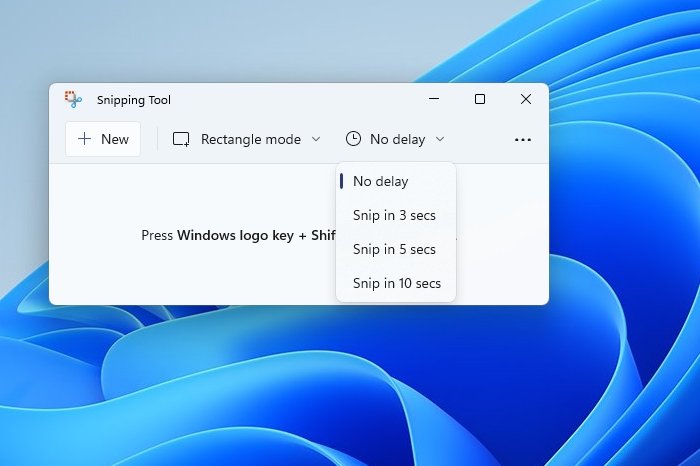Close the Snipping Tool window
The image size is (700, 466).
click(526, 99)
